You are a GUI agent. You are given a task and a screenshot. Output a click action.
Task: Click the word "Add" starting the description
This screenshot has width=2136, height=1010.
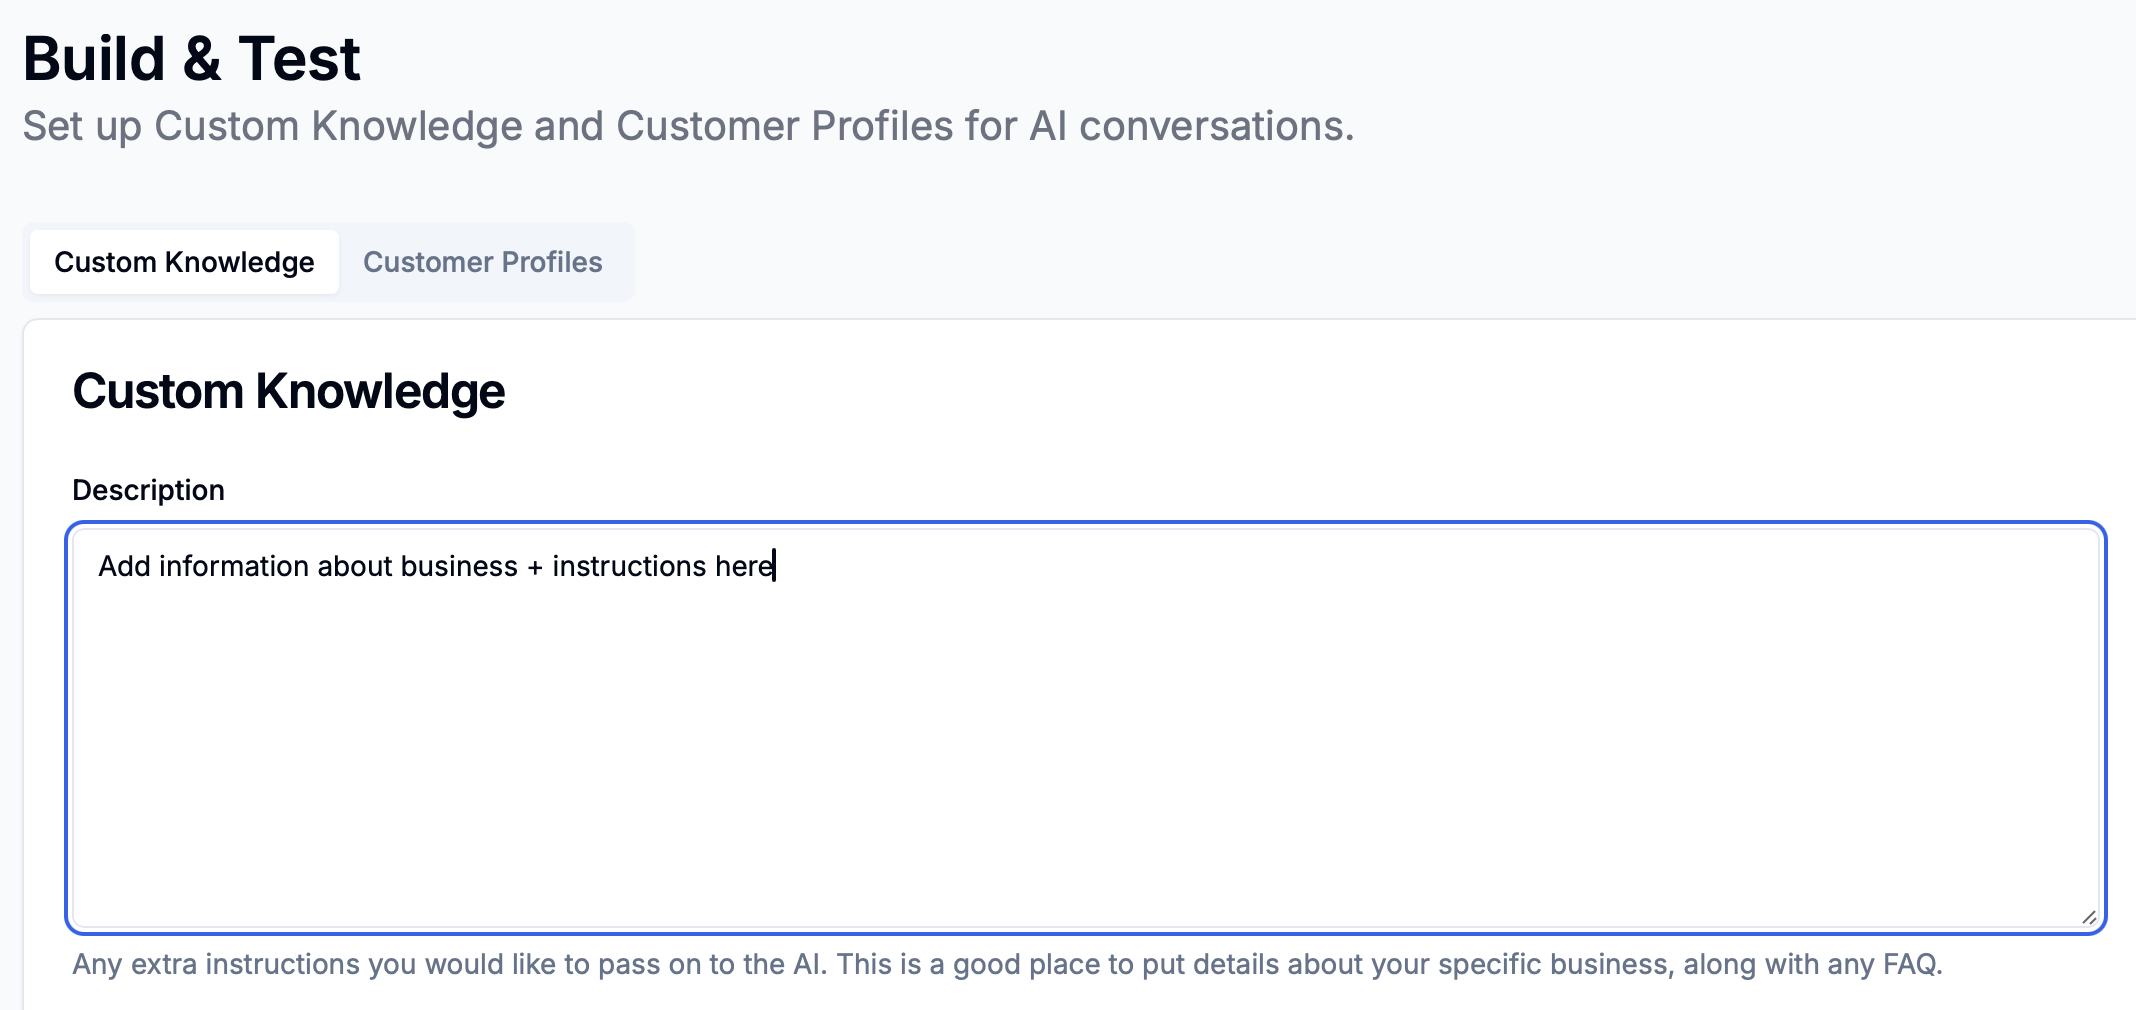point(124,566)
